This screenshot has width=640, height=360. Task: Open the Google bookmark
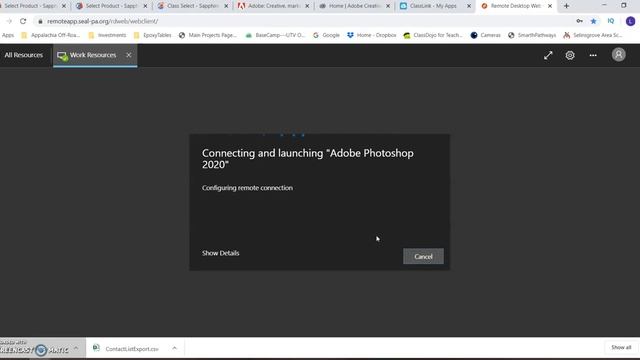(326, 35)
